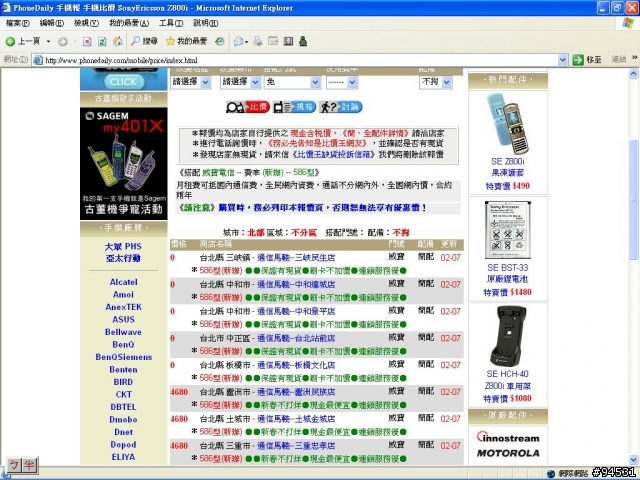This screenshot has height=480, width=640.
Task: Click the Messenger figure toolbar icon
Action: 303,41
